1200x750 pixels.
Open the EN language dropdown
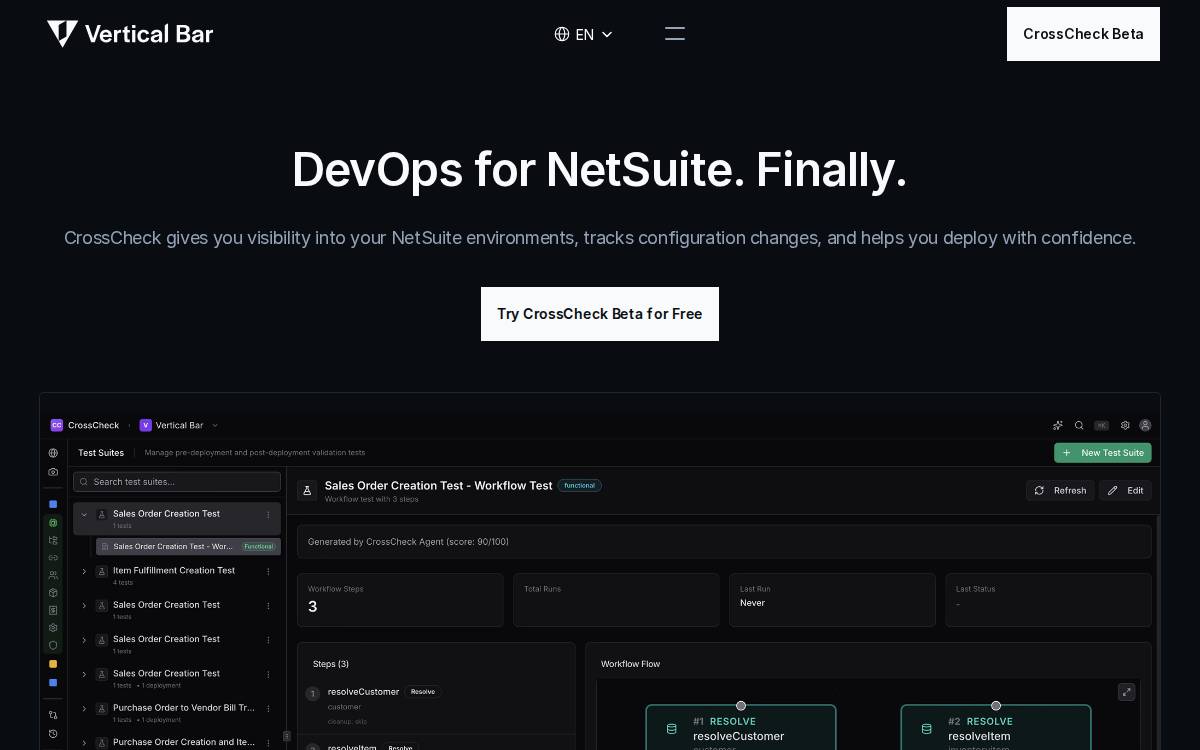click(584, 34)
